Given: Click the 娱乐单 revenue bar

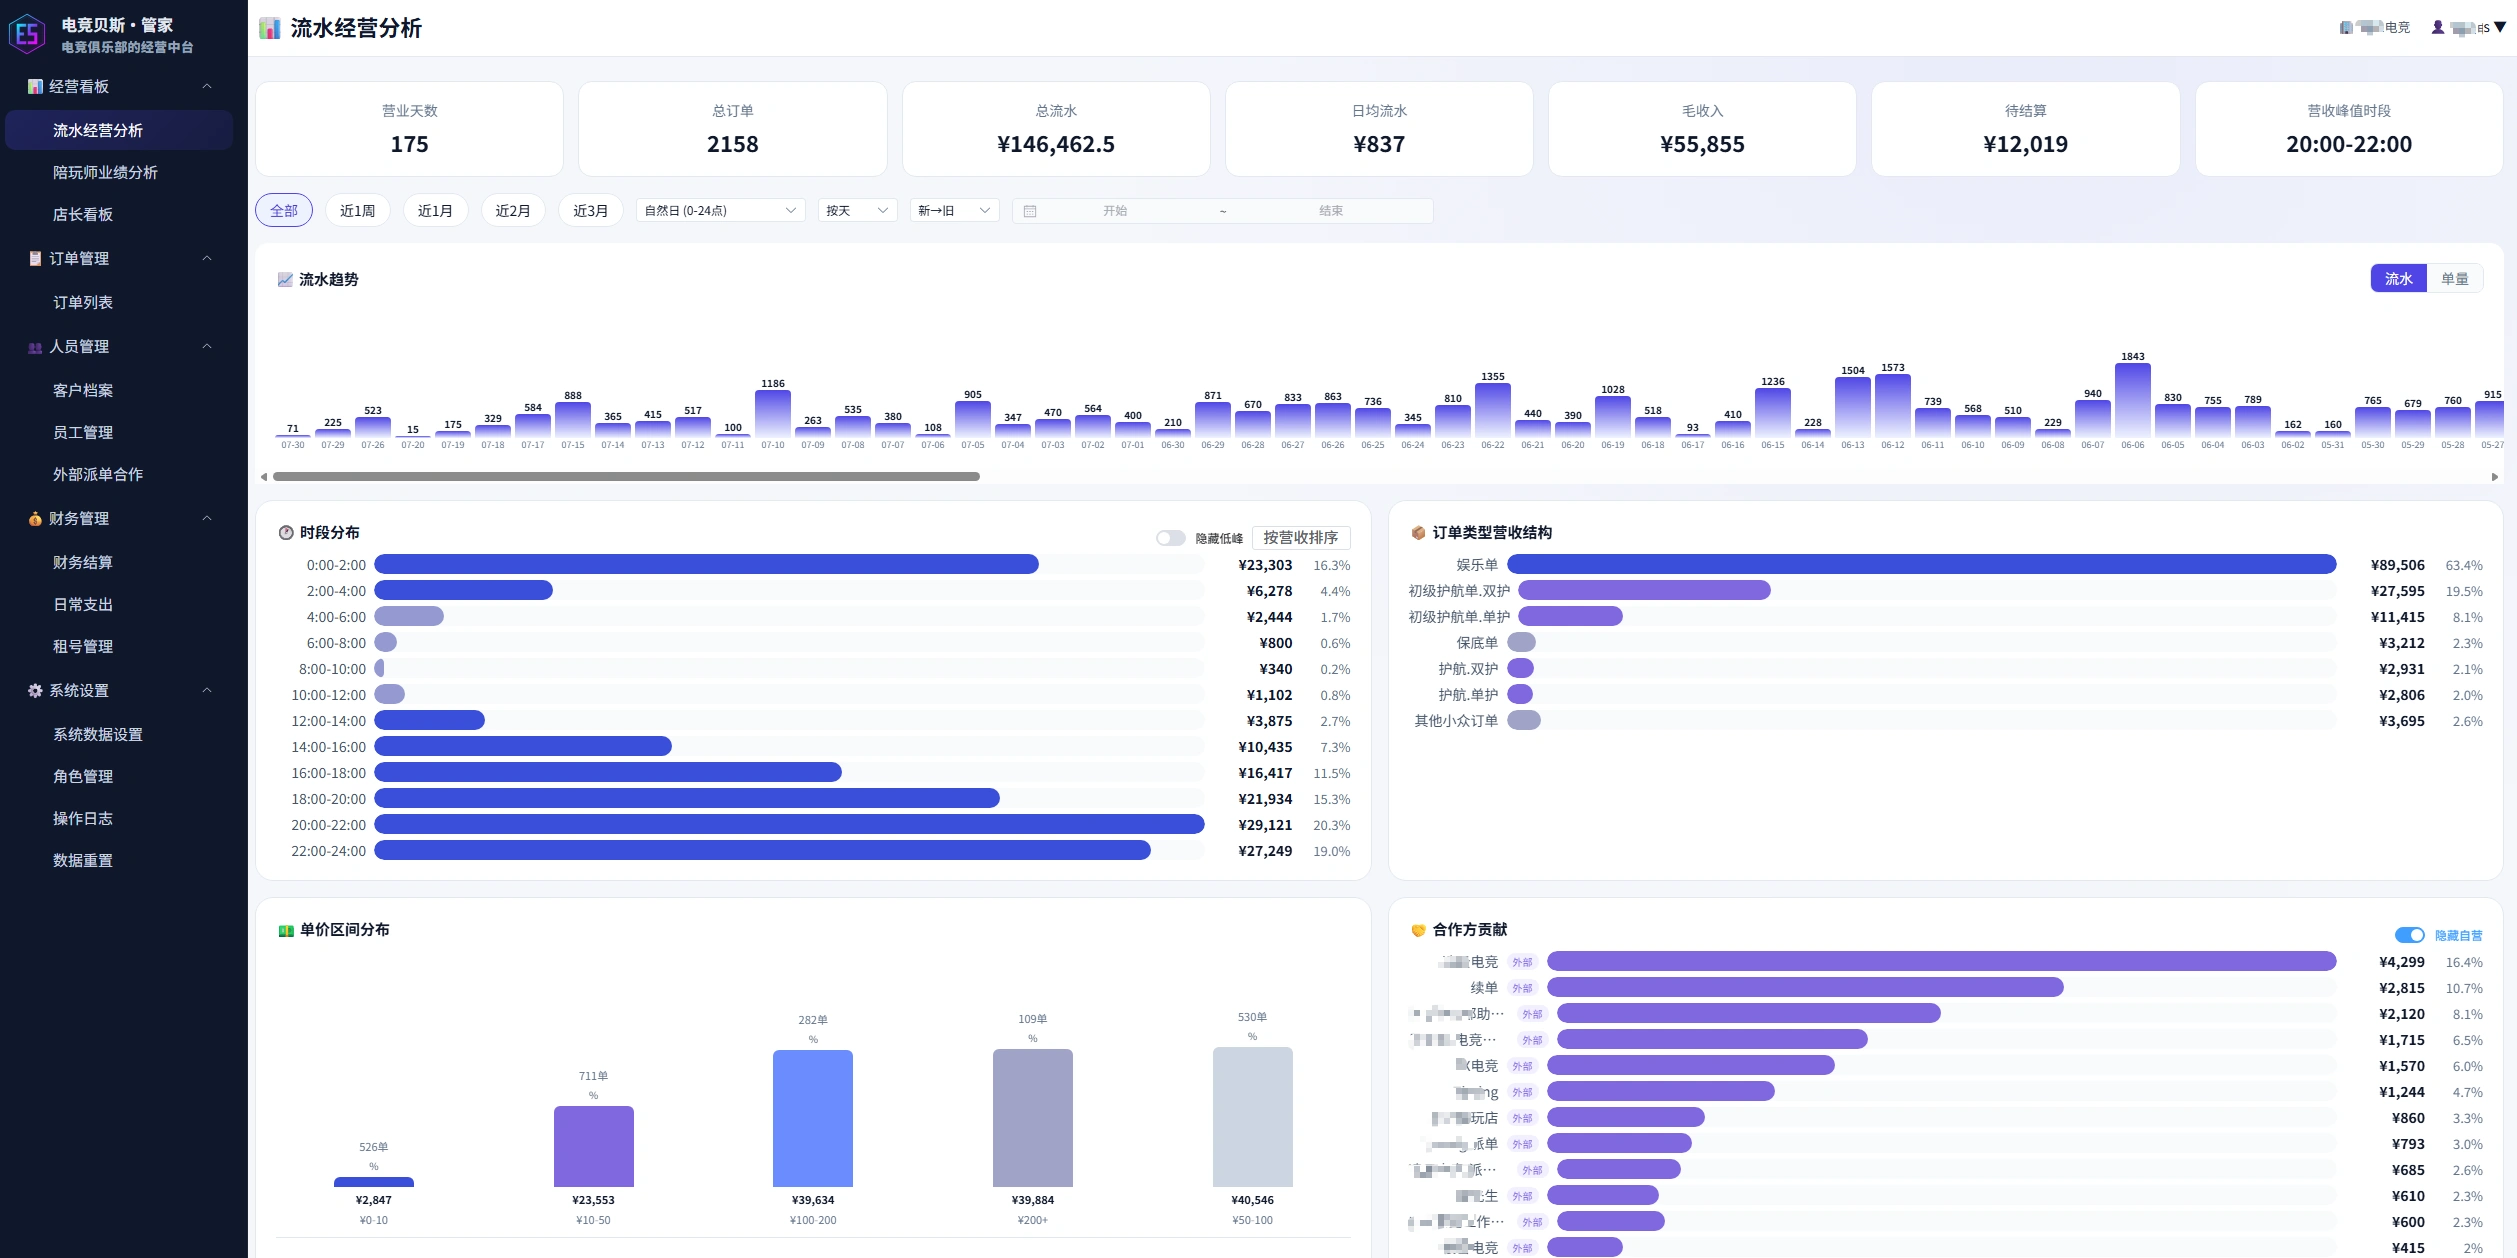Looking at the screenshot, I should point(1922,565).
